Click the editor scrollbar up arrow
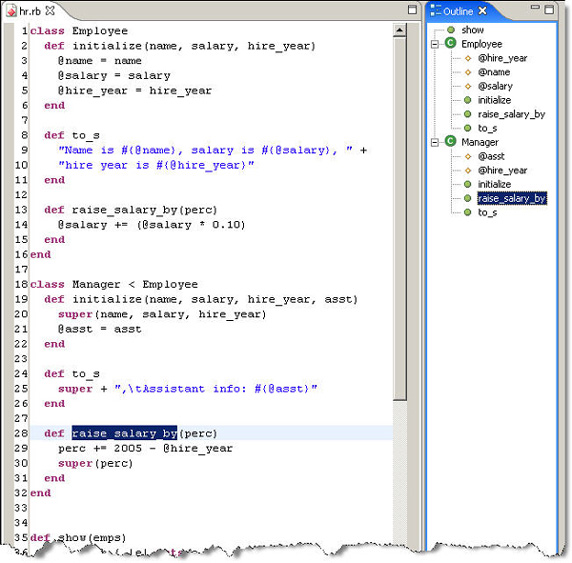The image size is (572, 563). click(x=399, y=30)
